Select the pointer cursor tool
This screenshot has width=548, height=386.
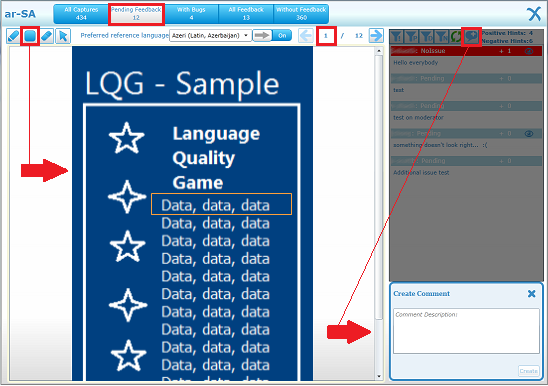(x=63, y=36)
